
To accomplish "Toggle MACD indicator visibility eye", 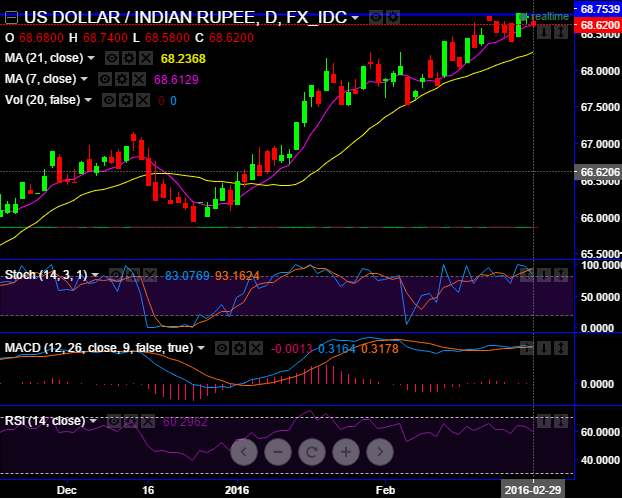I will [x=222, y=348].
